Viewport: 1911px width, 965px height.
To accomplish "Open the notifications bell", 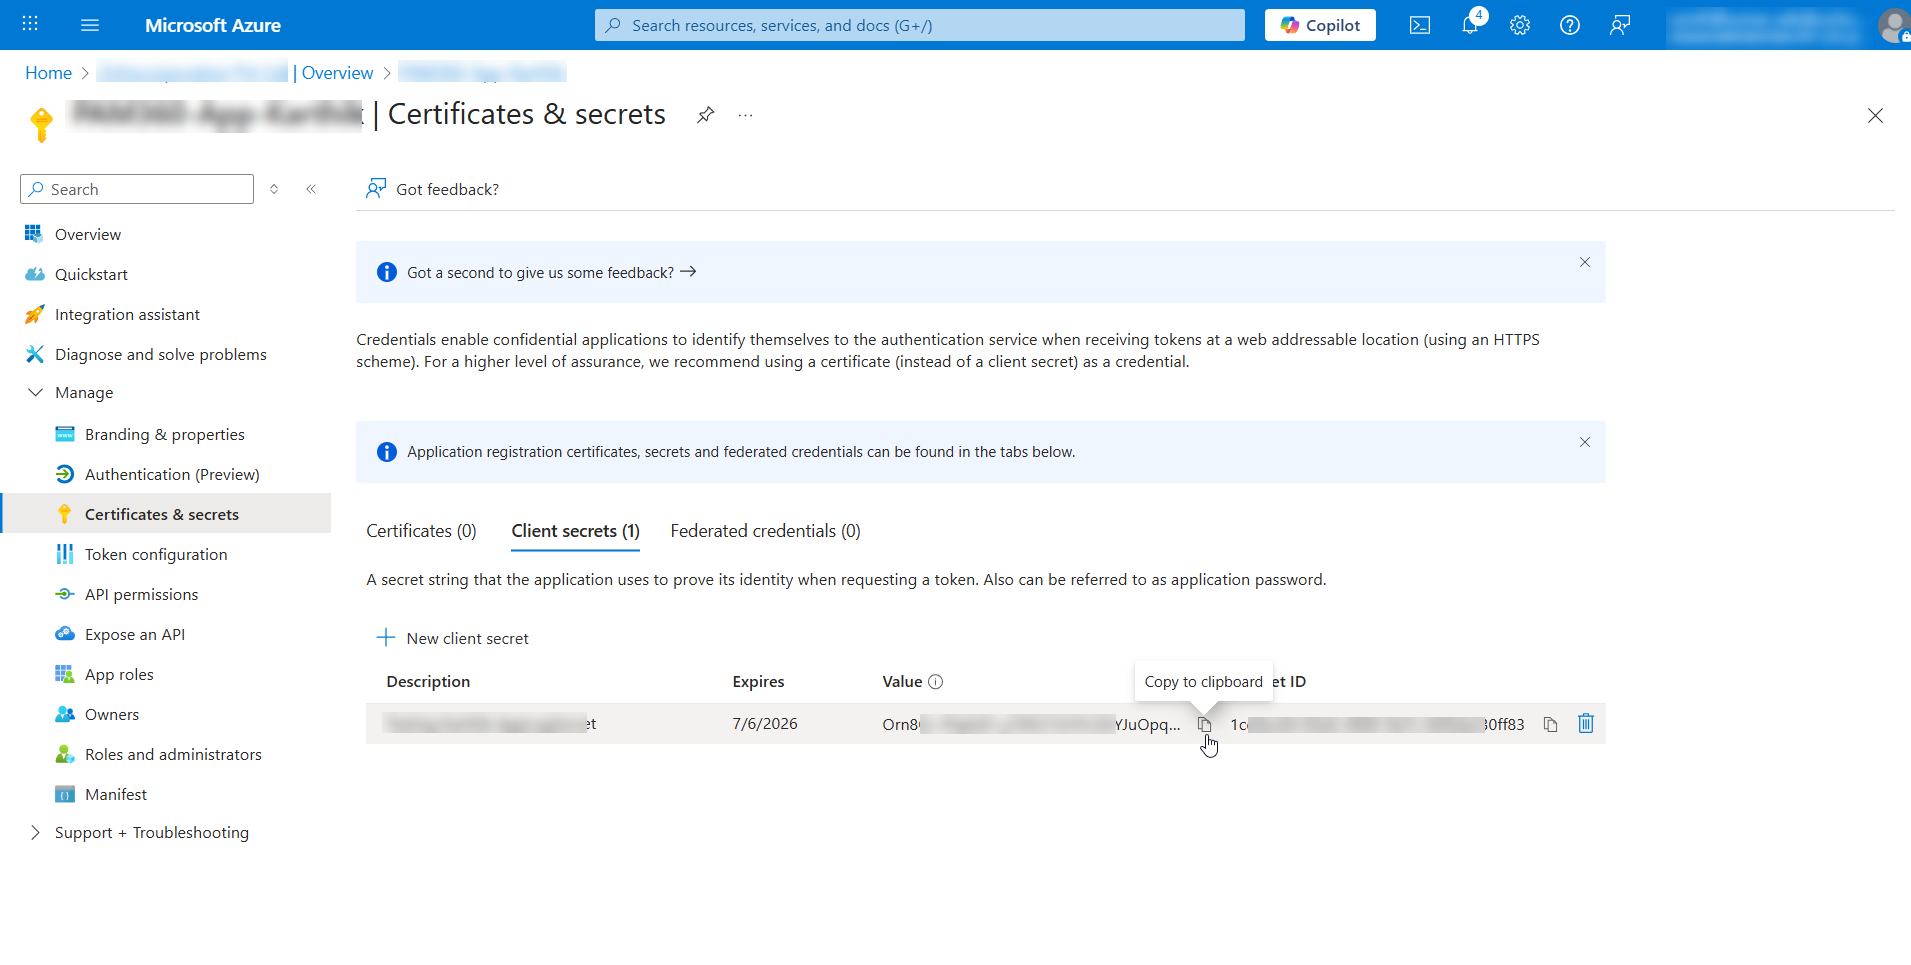I will point(1469,25).
